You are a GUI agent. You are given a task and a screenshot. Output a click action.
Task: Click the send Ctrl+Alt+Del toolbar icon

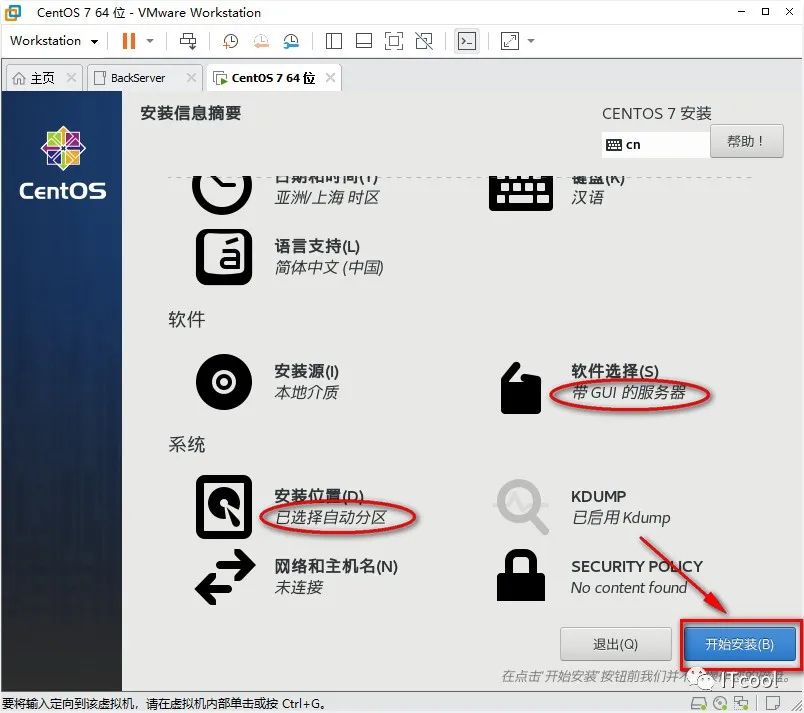tap(188, 40)
